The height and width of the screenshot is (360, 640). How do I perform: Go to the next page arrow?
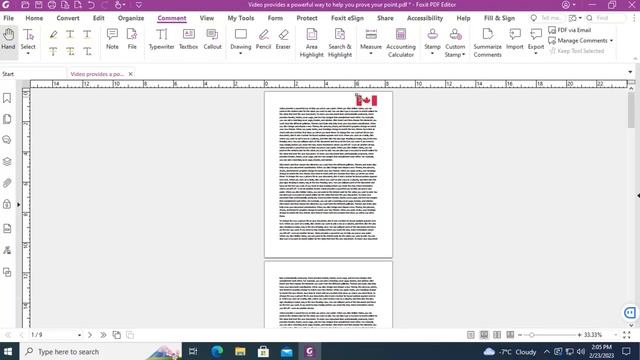(x=90, y=335)
